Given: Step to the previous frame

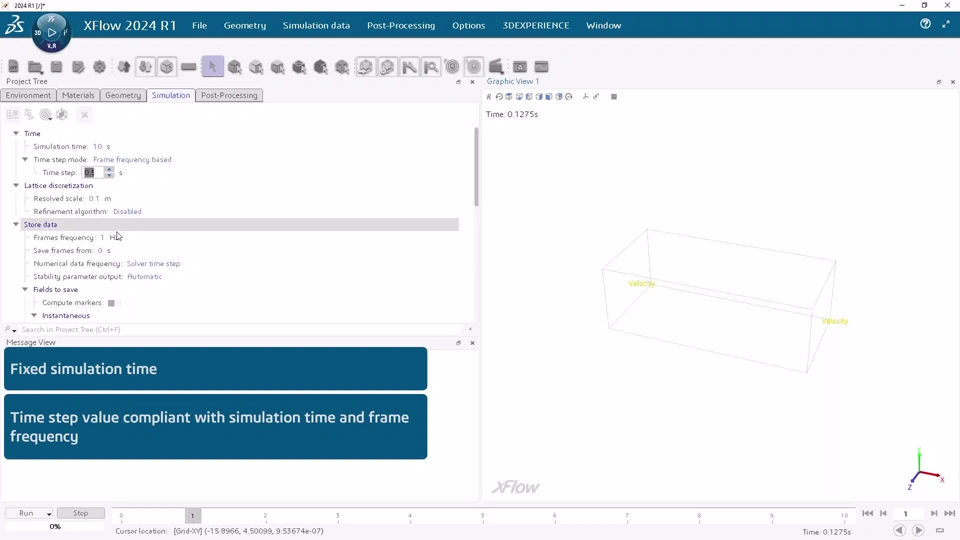Looking at the screenshot, I should [883, 513].
